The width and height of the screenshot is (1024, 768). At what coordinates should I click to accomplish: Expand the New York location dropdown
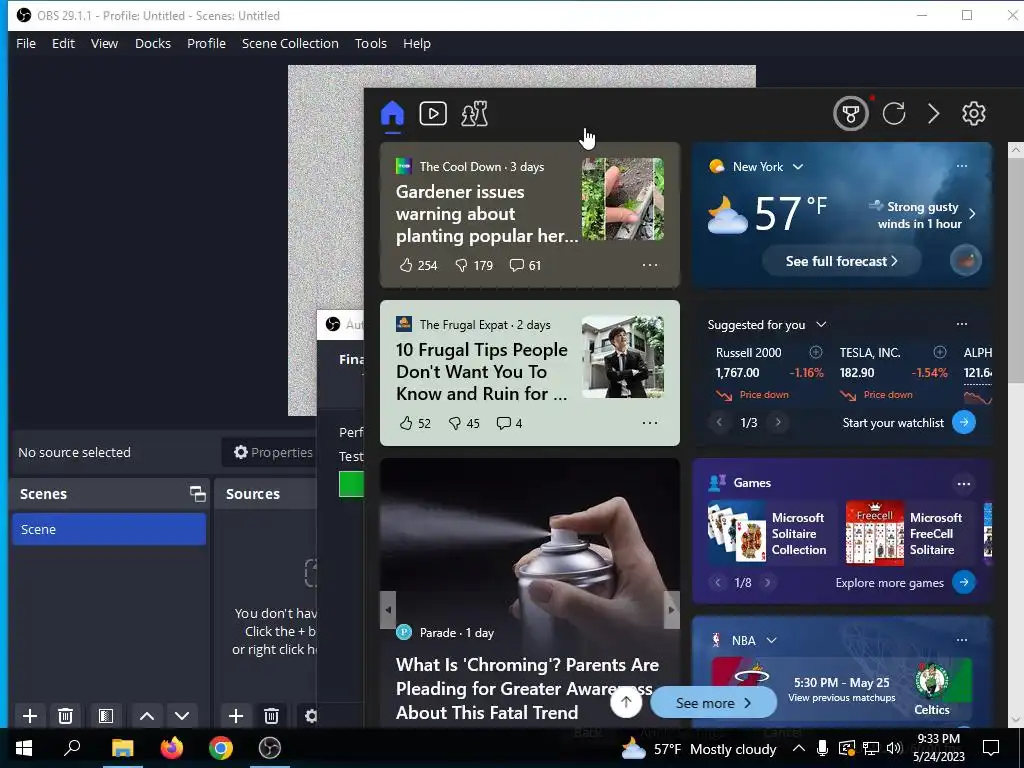coord(797,167)
